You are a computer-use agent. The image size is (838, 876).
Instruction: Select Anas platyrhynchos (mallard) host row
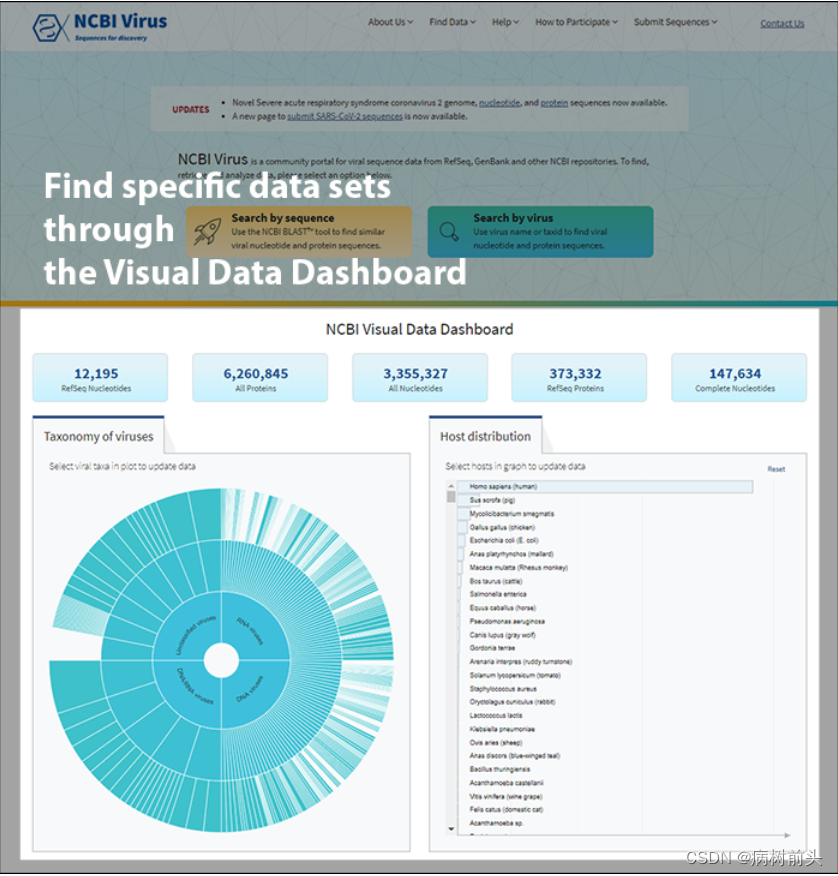tap(511, 554)
